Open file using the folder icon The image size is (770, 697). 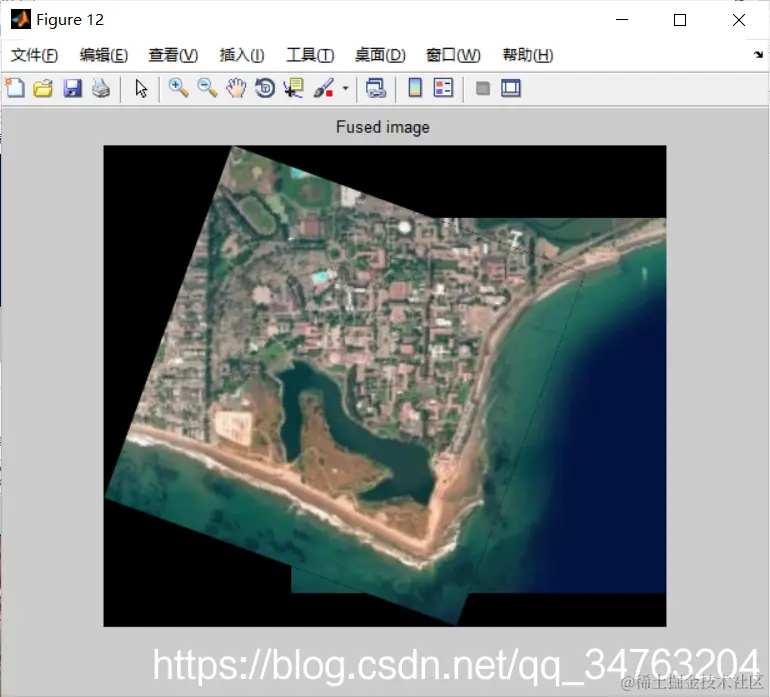pos(43,88)
